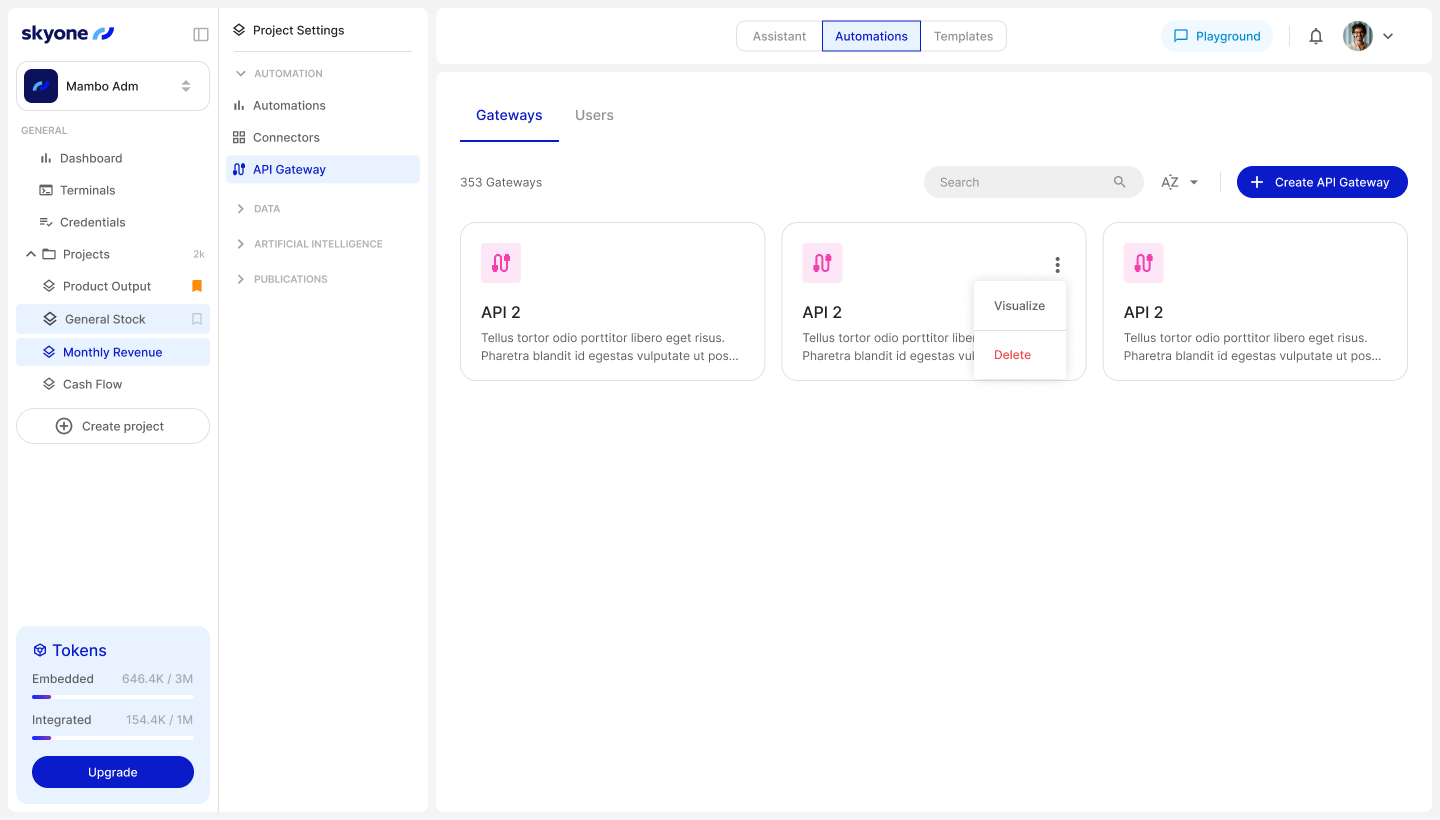The image size is (1440, 820).
Task: Click the three-dot menu on API card
Action: (x=1057, y=265)
